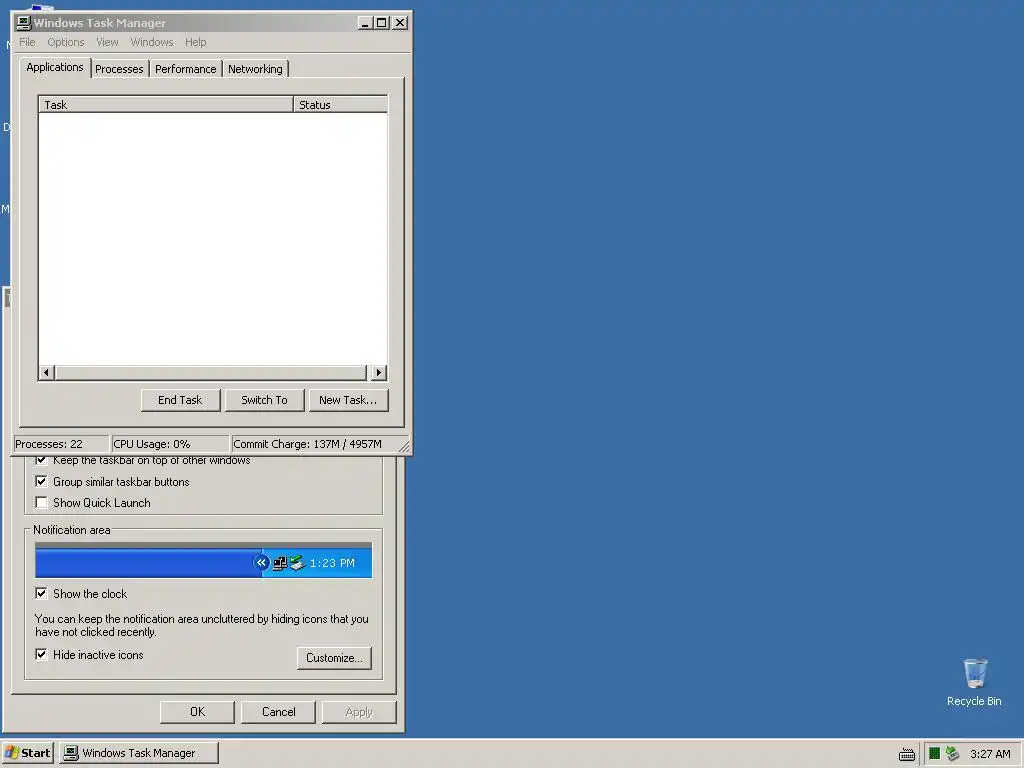Open the Options menu in Task Manager
This screenshot has width=1024, height=768.
pyautogui.click(x=65, y=42)
